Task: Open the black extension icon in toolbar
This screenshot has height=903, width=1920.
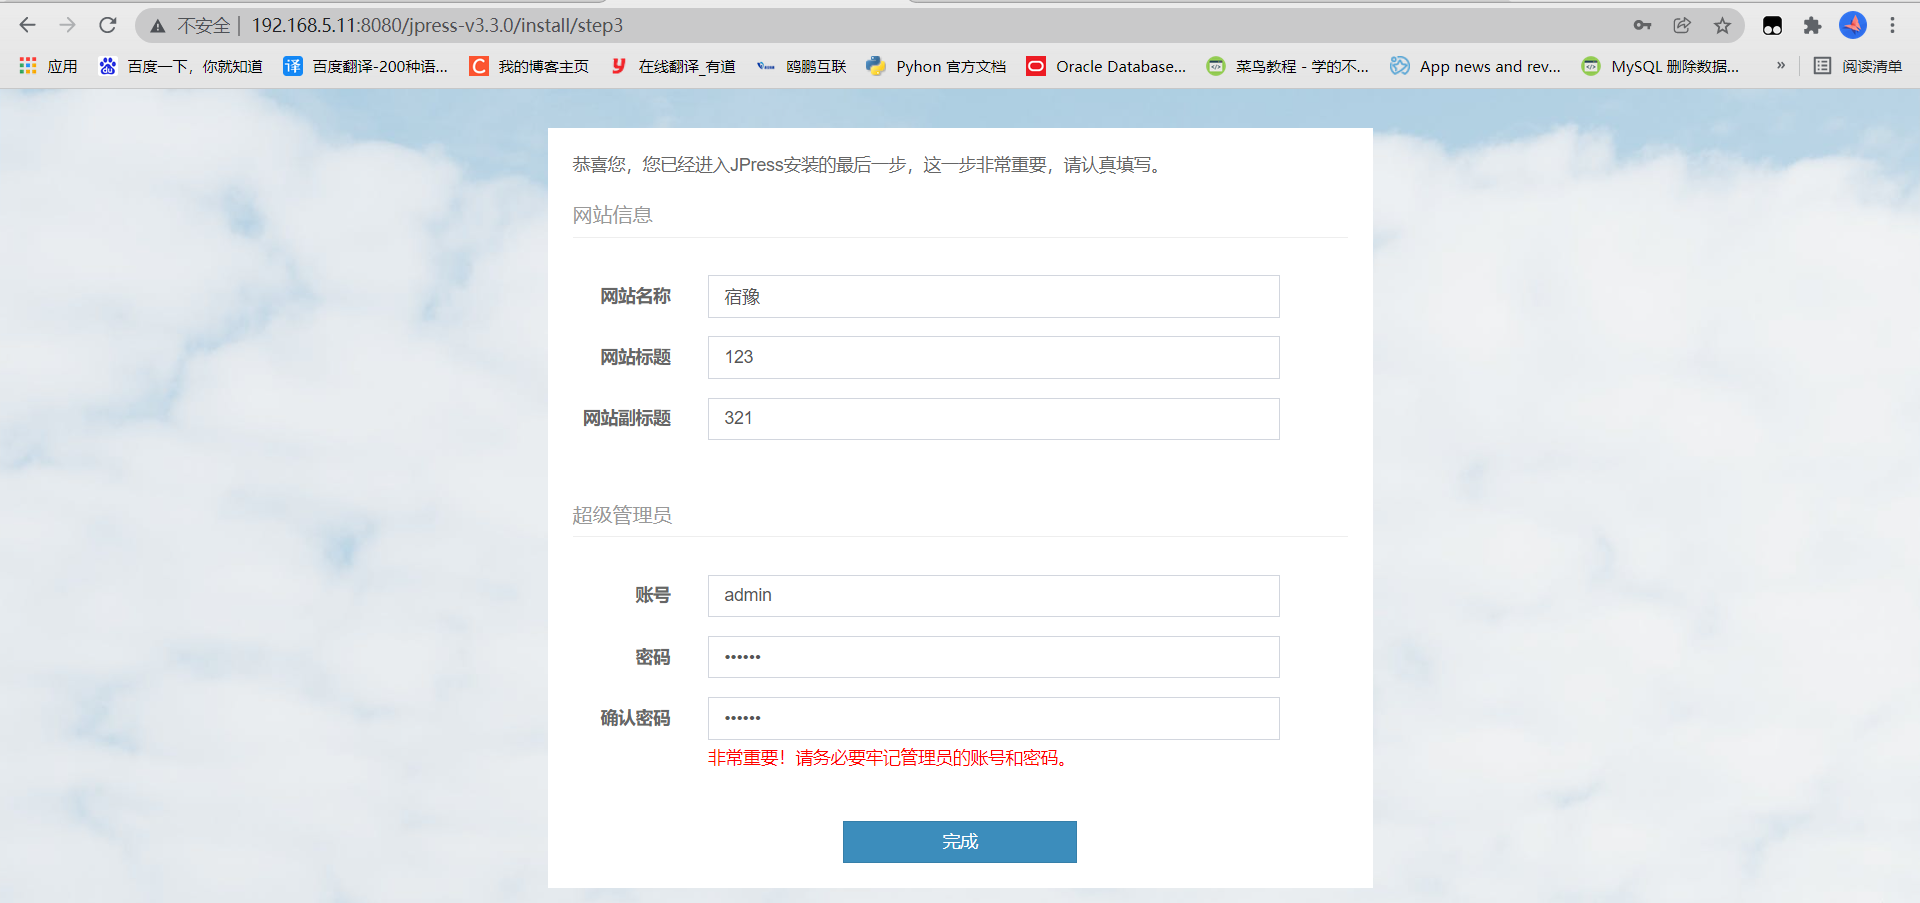Action: coord(1772,25)
